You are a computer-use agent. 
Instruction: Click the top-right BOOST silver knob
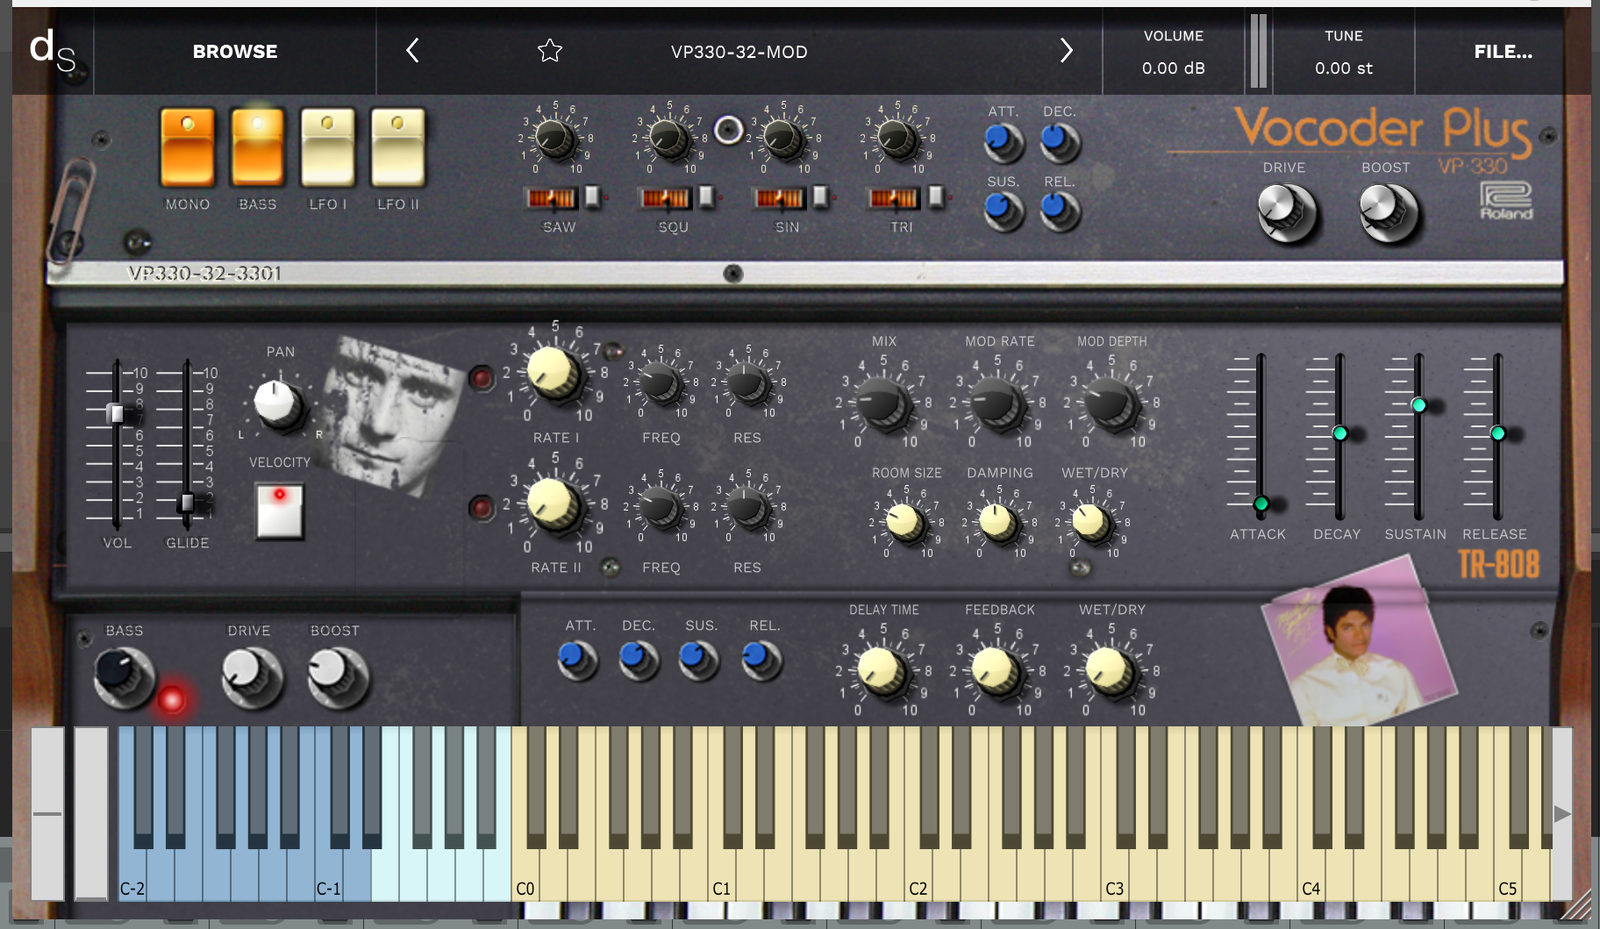[1387, 211]
